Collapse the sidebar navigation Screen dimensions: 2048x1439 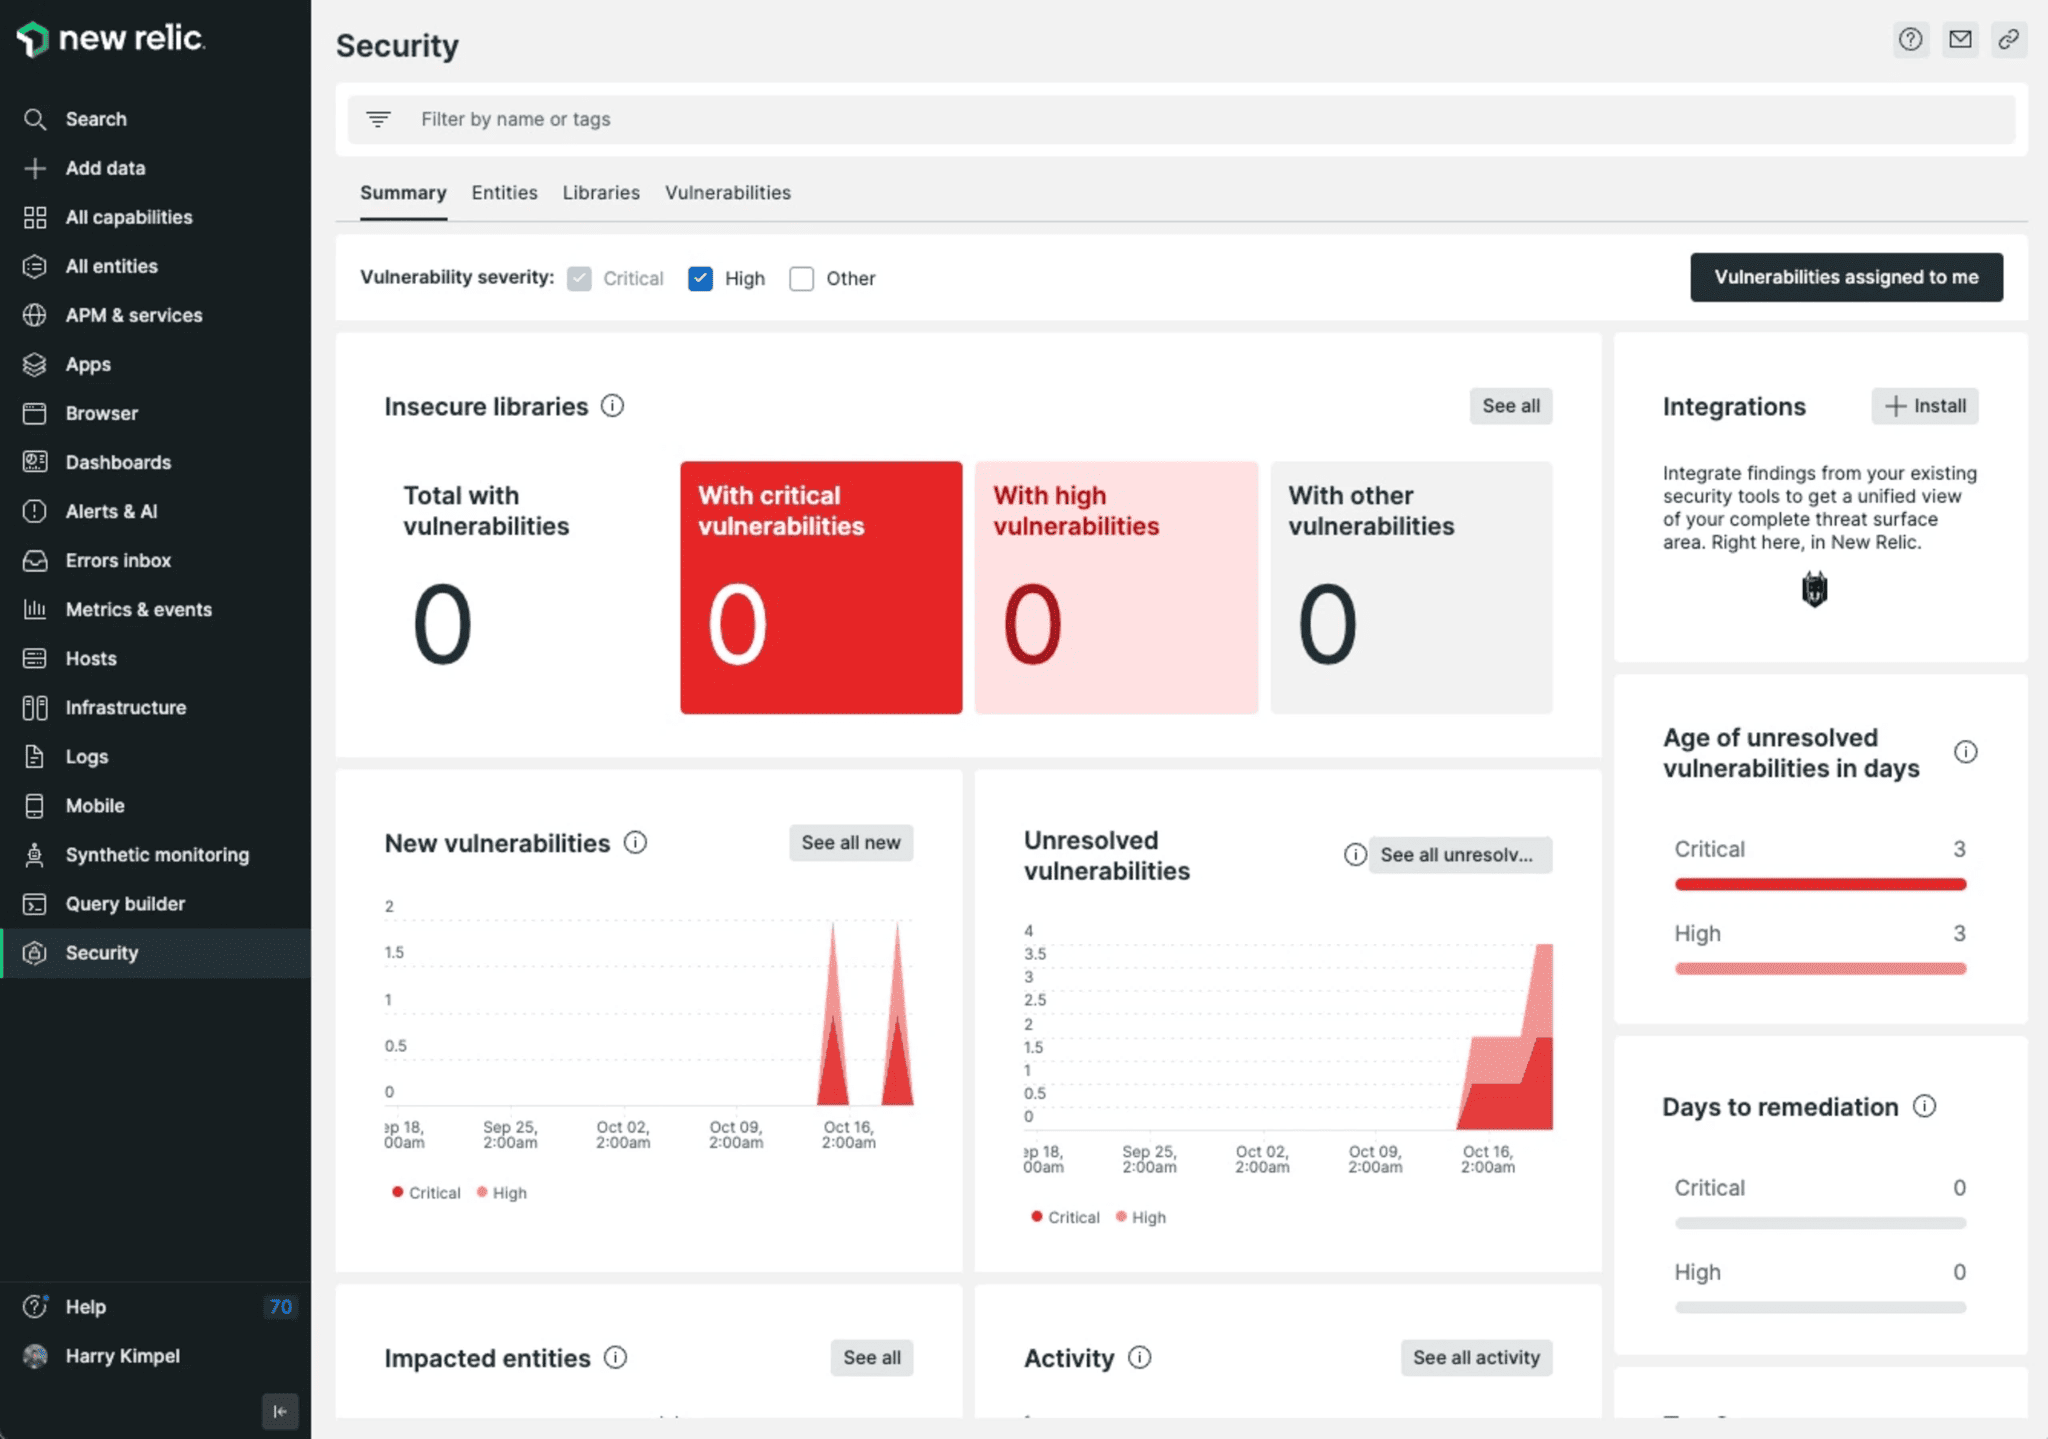click(280, 1411)
